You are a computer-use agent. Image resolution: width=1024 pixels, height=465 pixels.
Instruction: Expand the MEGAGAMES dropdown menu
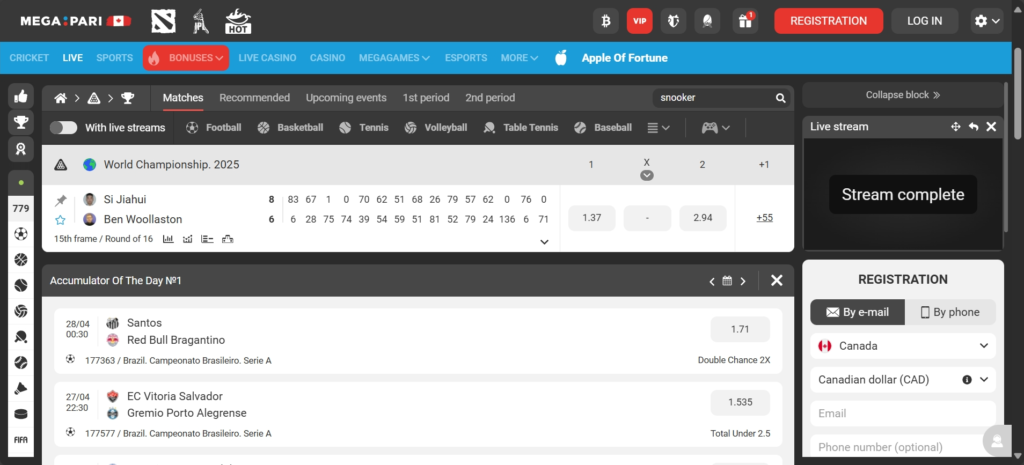coord(394,57)
